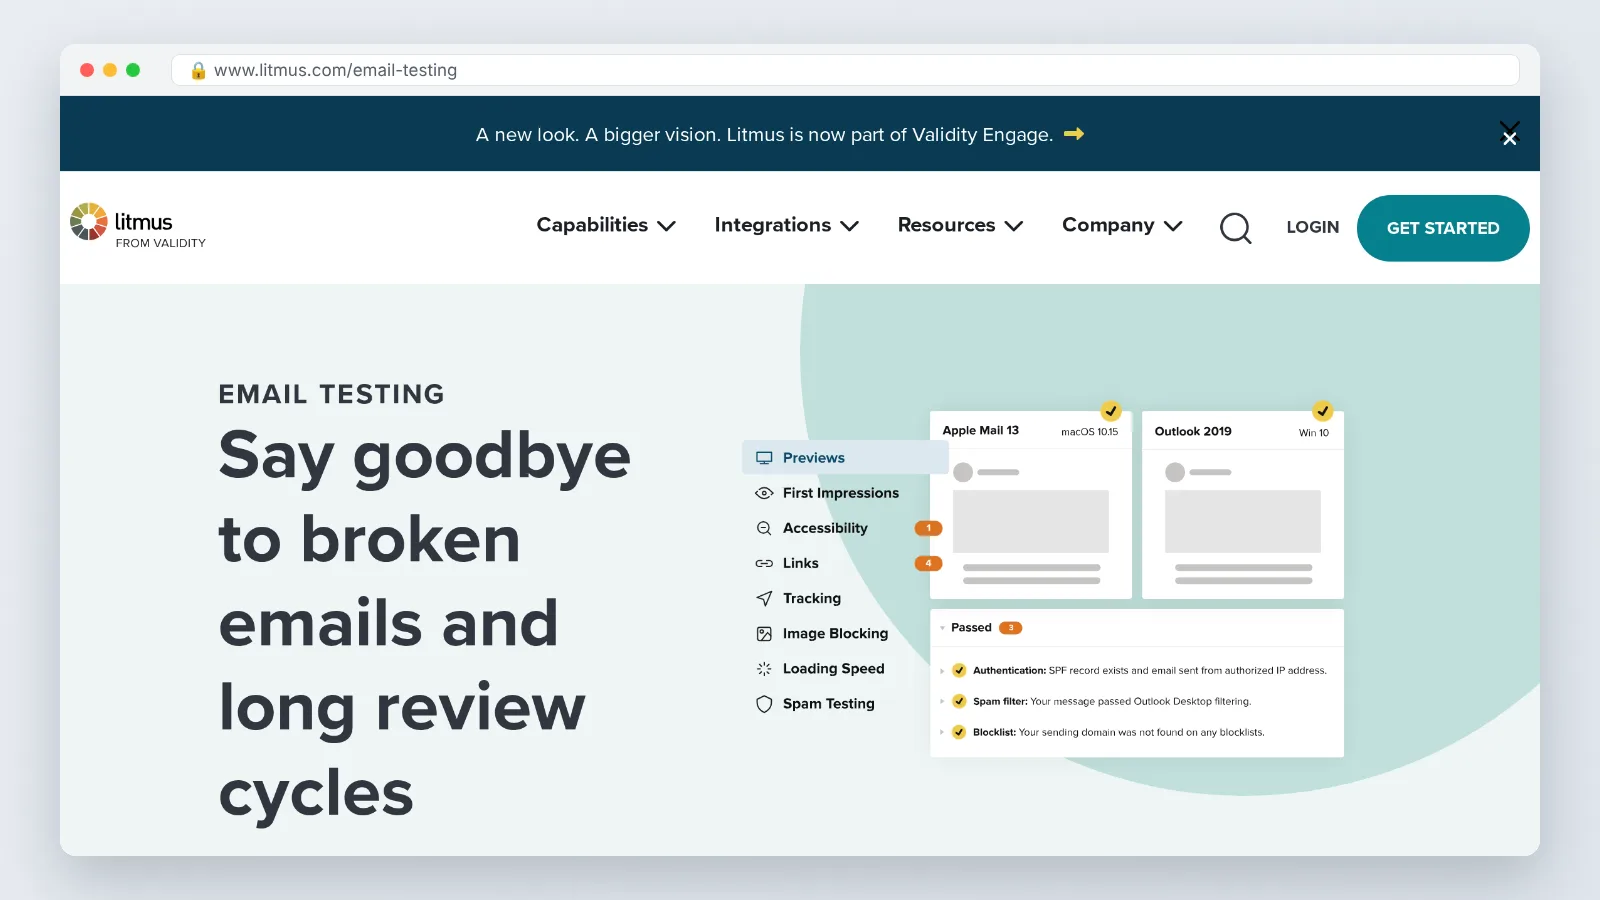Click the Image Blocking picture icon
The width and height of the screenshot is (1600, 900).
coord(764,634)
